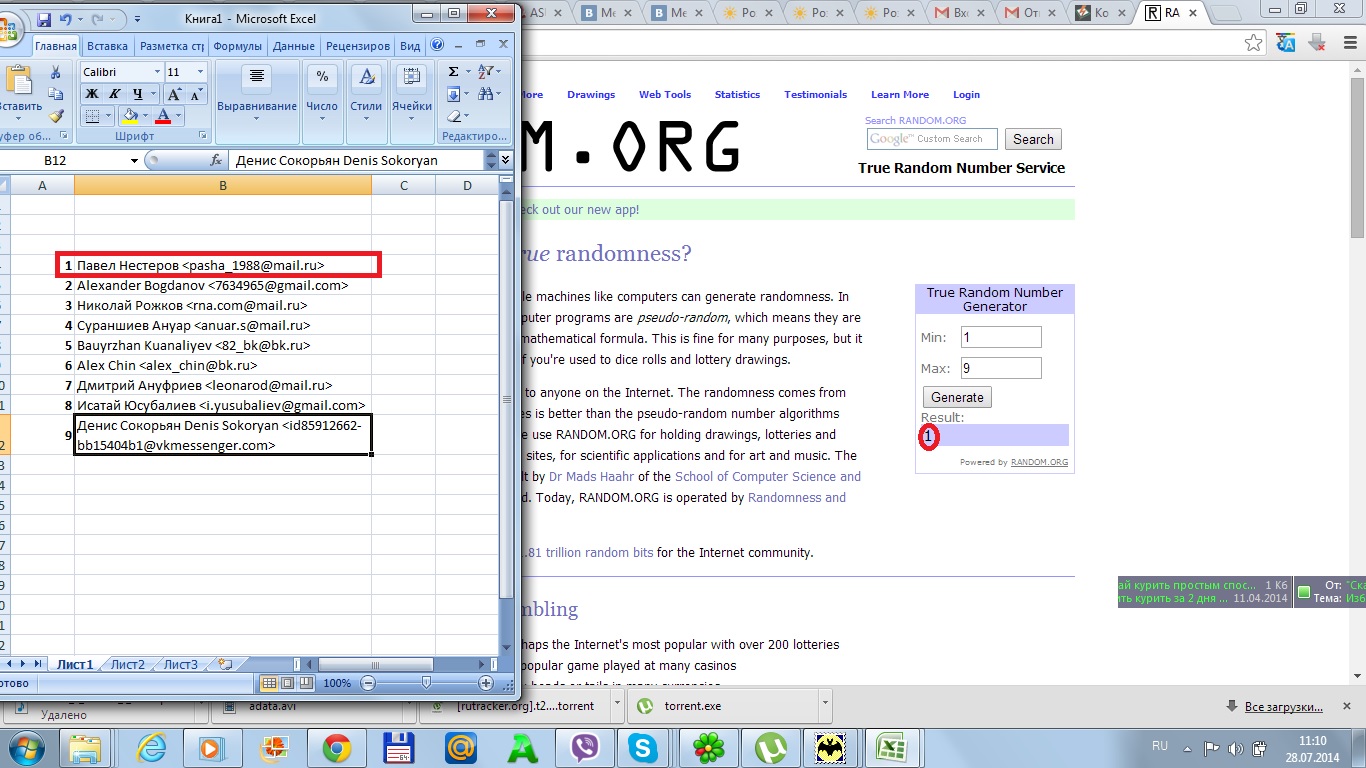Decrease font size in Excel
The height and width of the screenshot is (768, 1366).
point(196,94)
